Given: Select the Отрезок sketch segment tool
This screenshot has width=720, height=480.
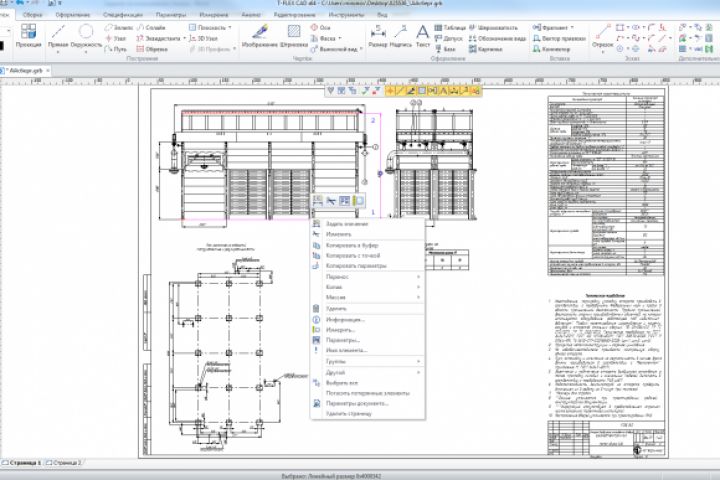Looking at the screenshot, I should pos(602,37).
